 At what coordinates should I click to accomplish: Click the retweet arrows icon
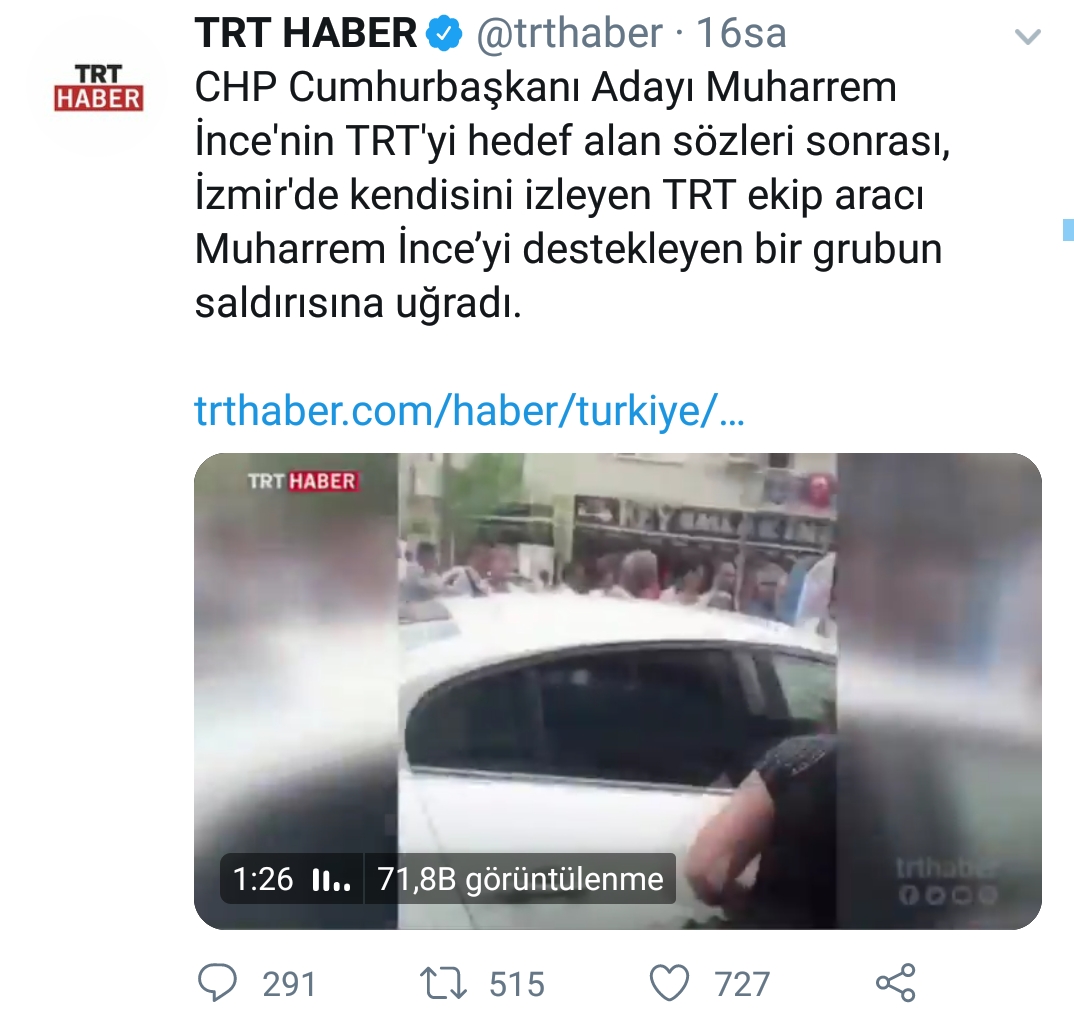(x=443, y=983)
